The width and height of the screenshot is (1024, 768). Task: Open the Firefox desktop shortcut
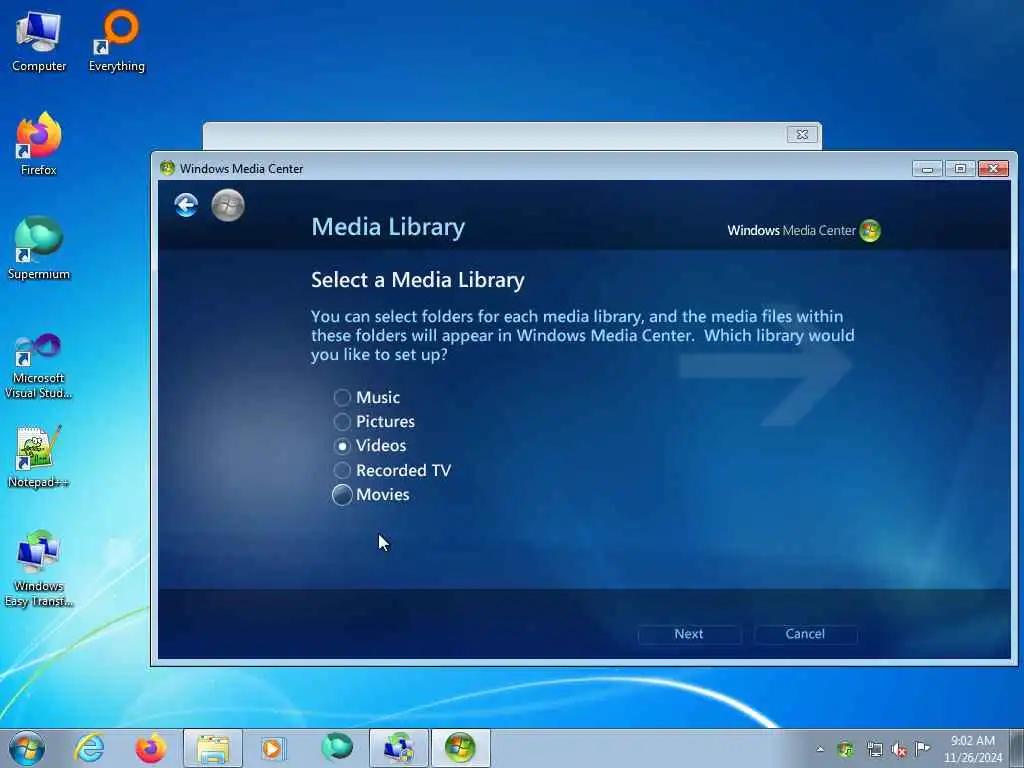coord(39,145)
